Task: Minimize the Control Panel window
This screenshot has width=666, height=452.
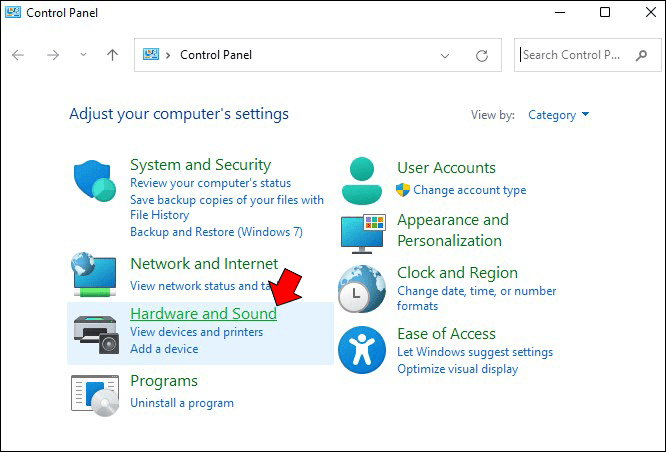Action: click(x=560, y=12)
